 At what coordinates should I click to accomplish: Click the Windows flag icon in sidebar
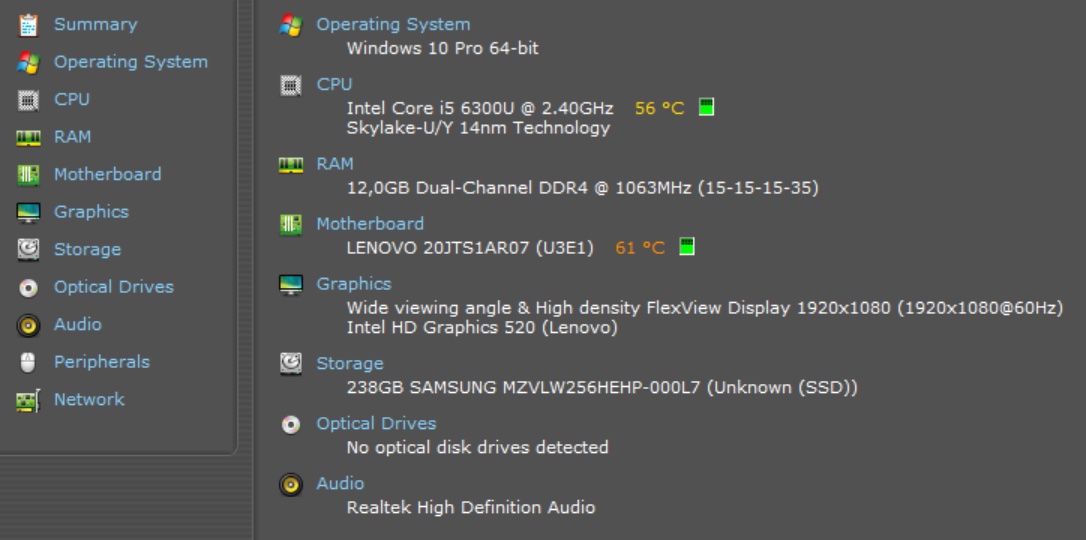tap(28, 62)
